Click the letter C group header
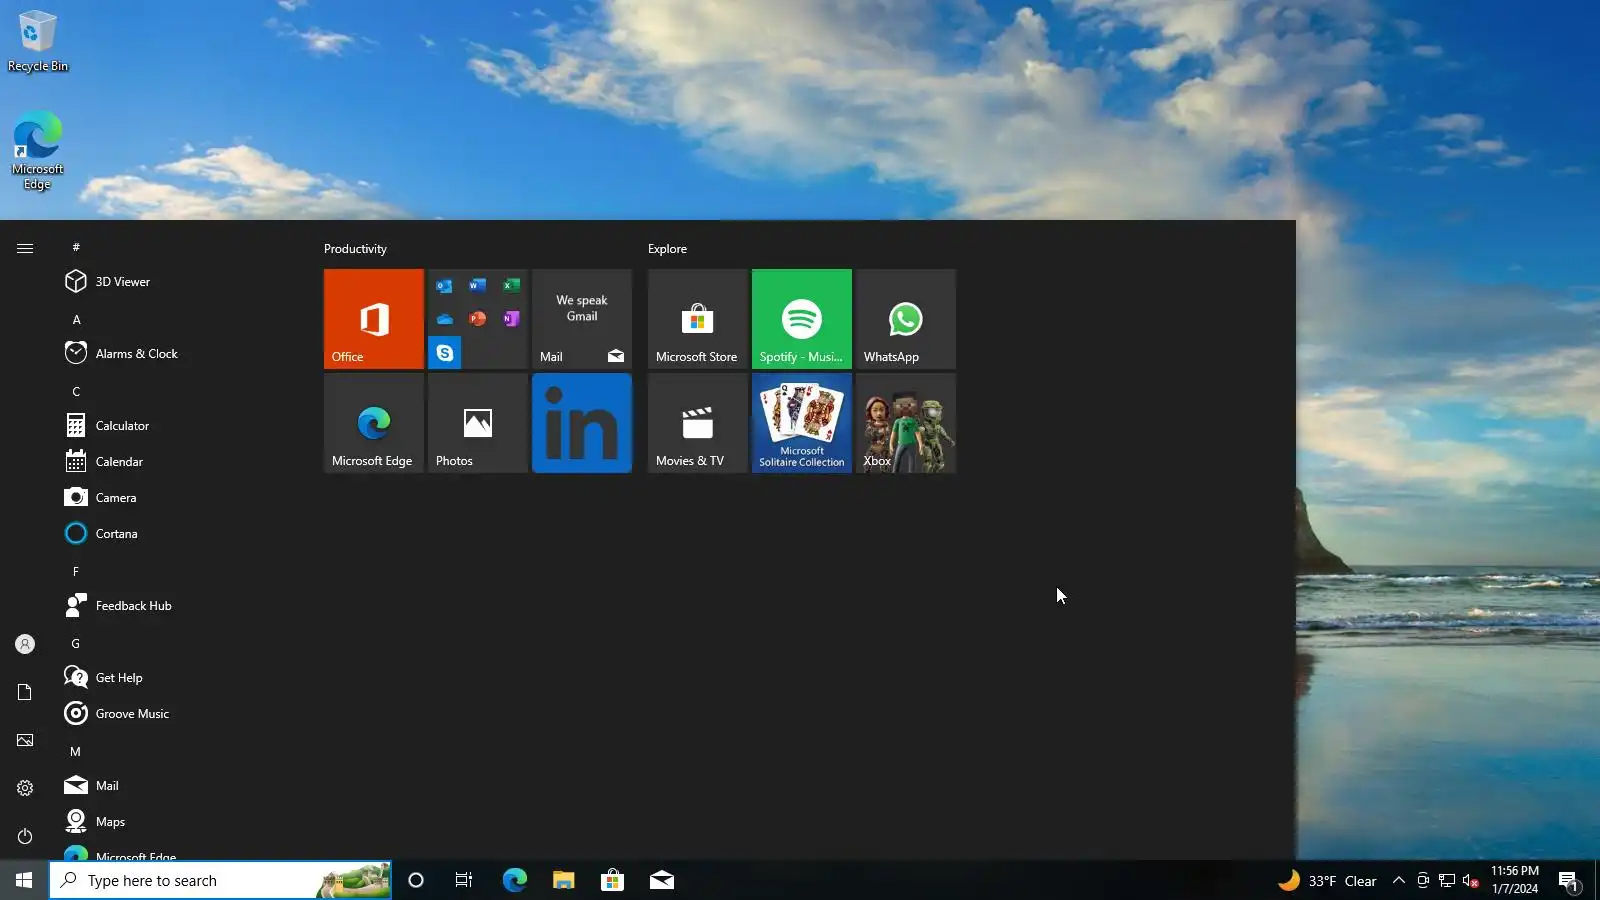1600x900 pixels. (76, 391)
